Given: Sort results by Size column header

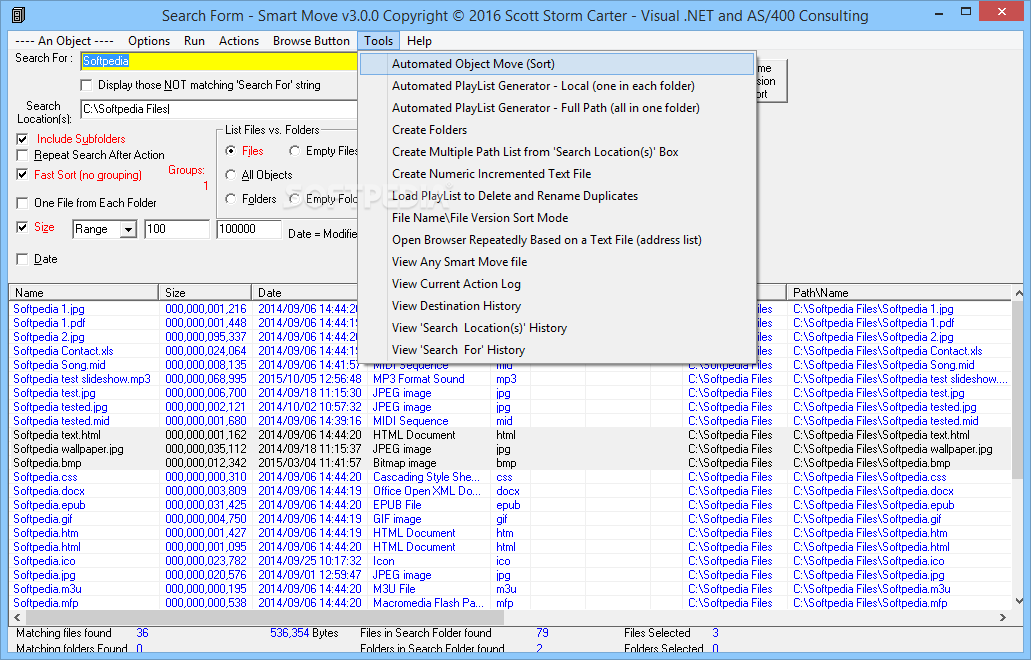Looking at the screenshot, I should pyautogui.click(x=205, y=293).
